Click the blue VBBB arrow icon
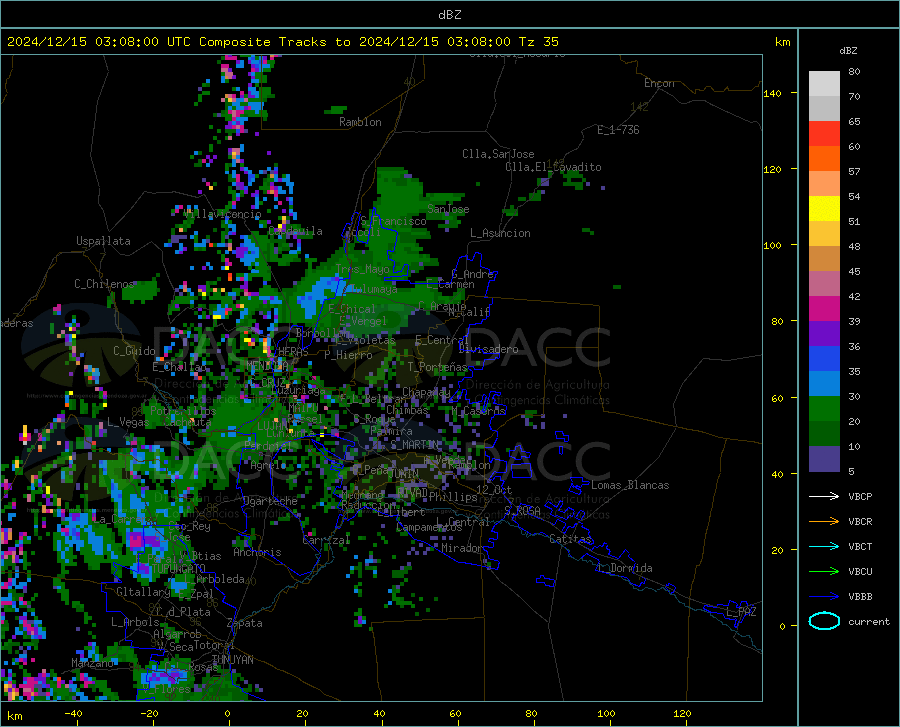Viewport: 900px width, 727px height. (824, 597)
